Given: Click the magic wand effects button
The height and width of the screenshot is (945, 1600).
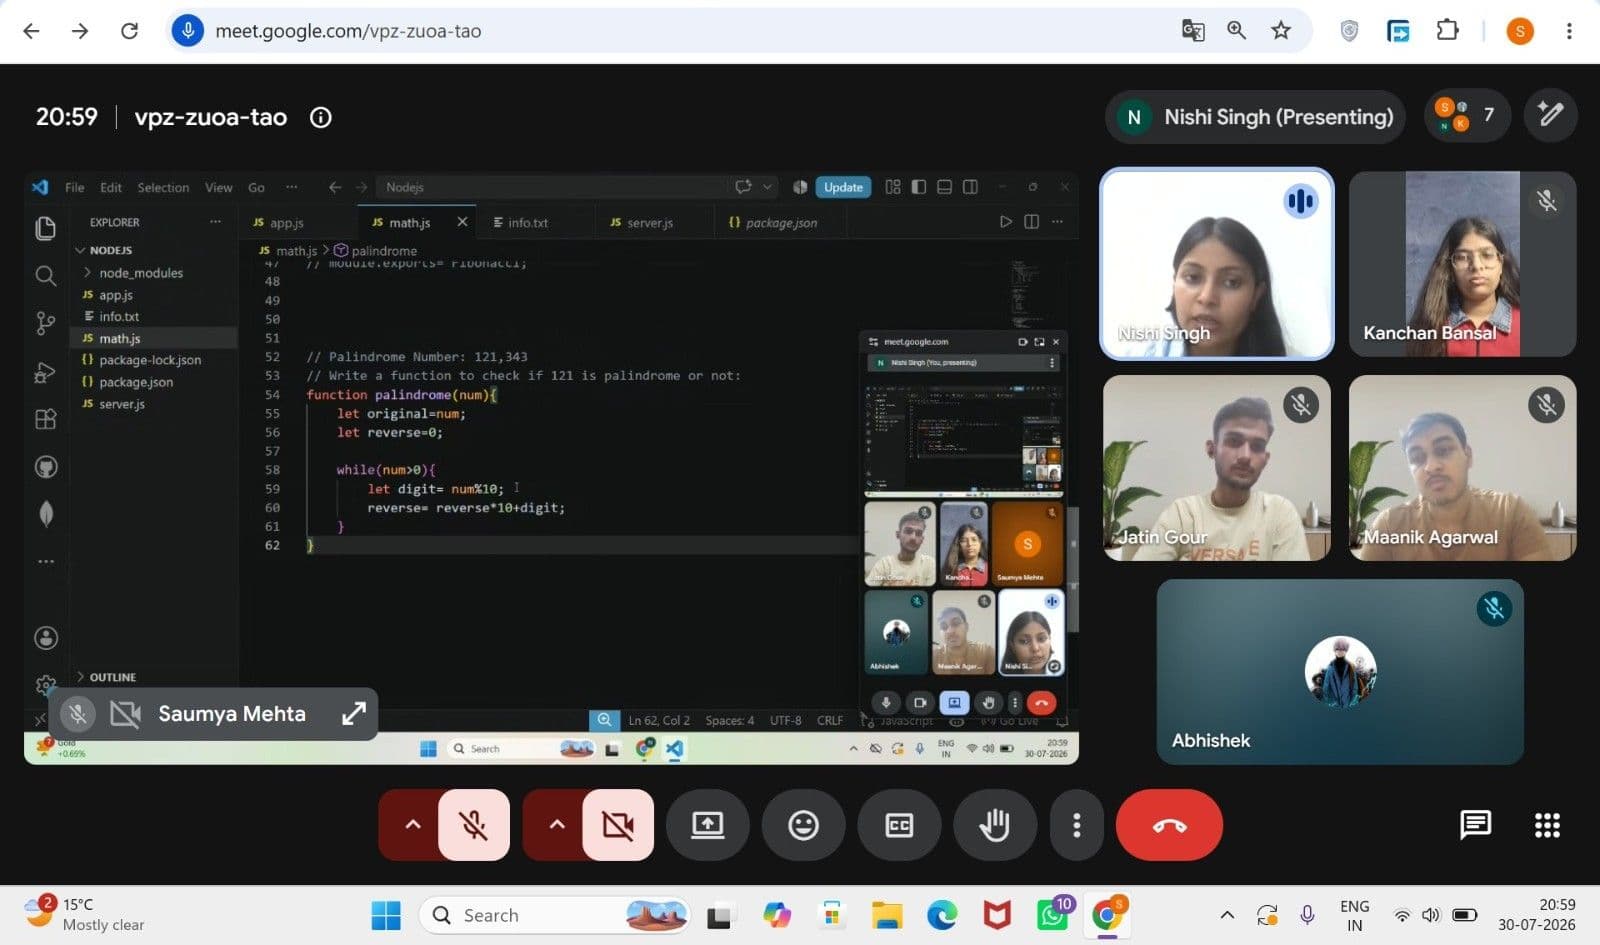Looking at the screenshot, I should 1550,115.
